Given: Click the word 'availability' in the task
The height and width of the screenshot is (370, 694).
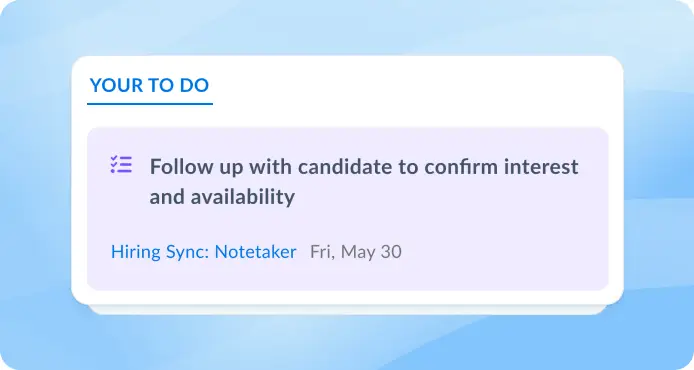Looking at the screenshot, I should (x=243, y=197).
